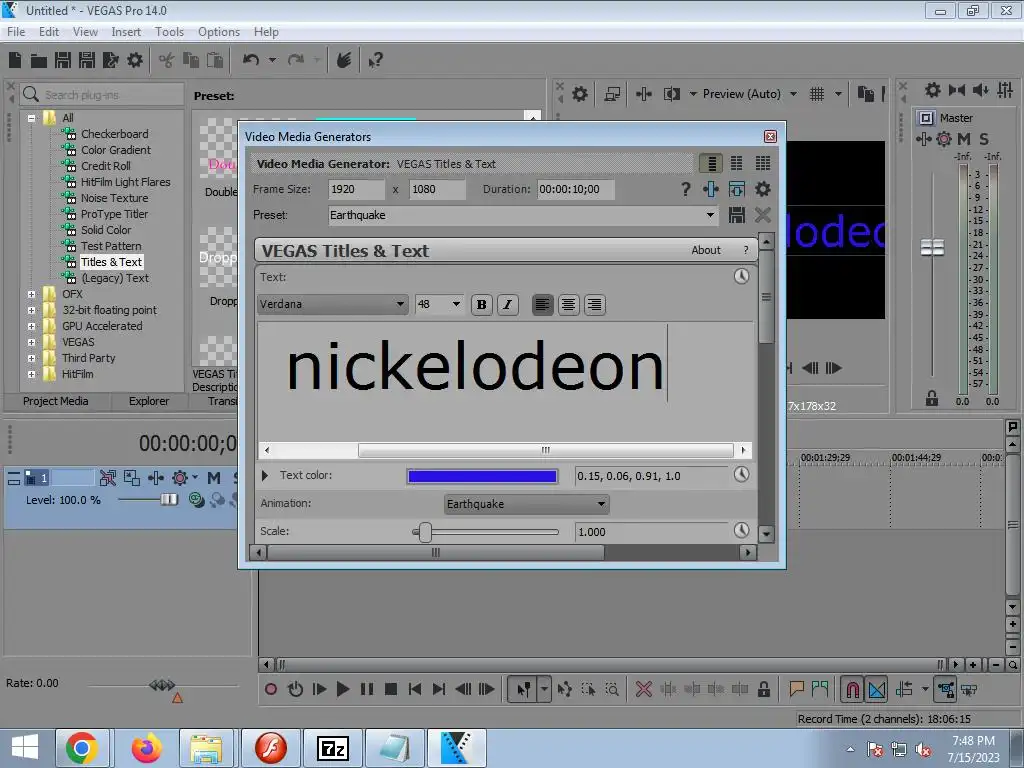Open Animation Earthquake dropdown
1024x768 pixels.
601,504
